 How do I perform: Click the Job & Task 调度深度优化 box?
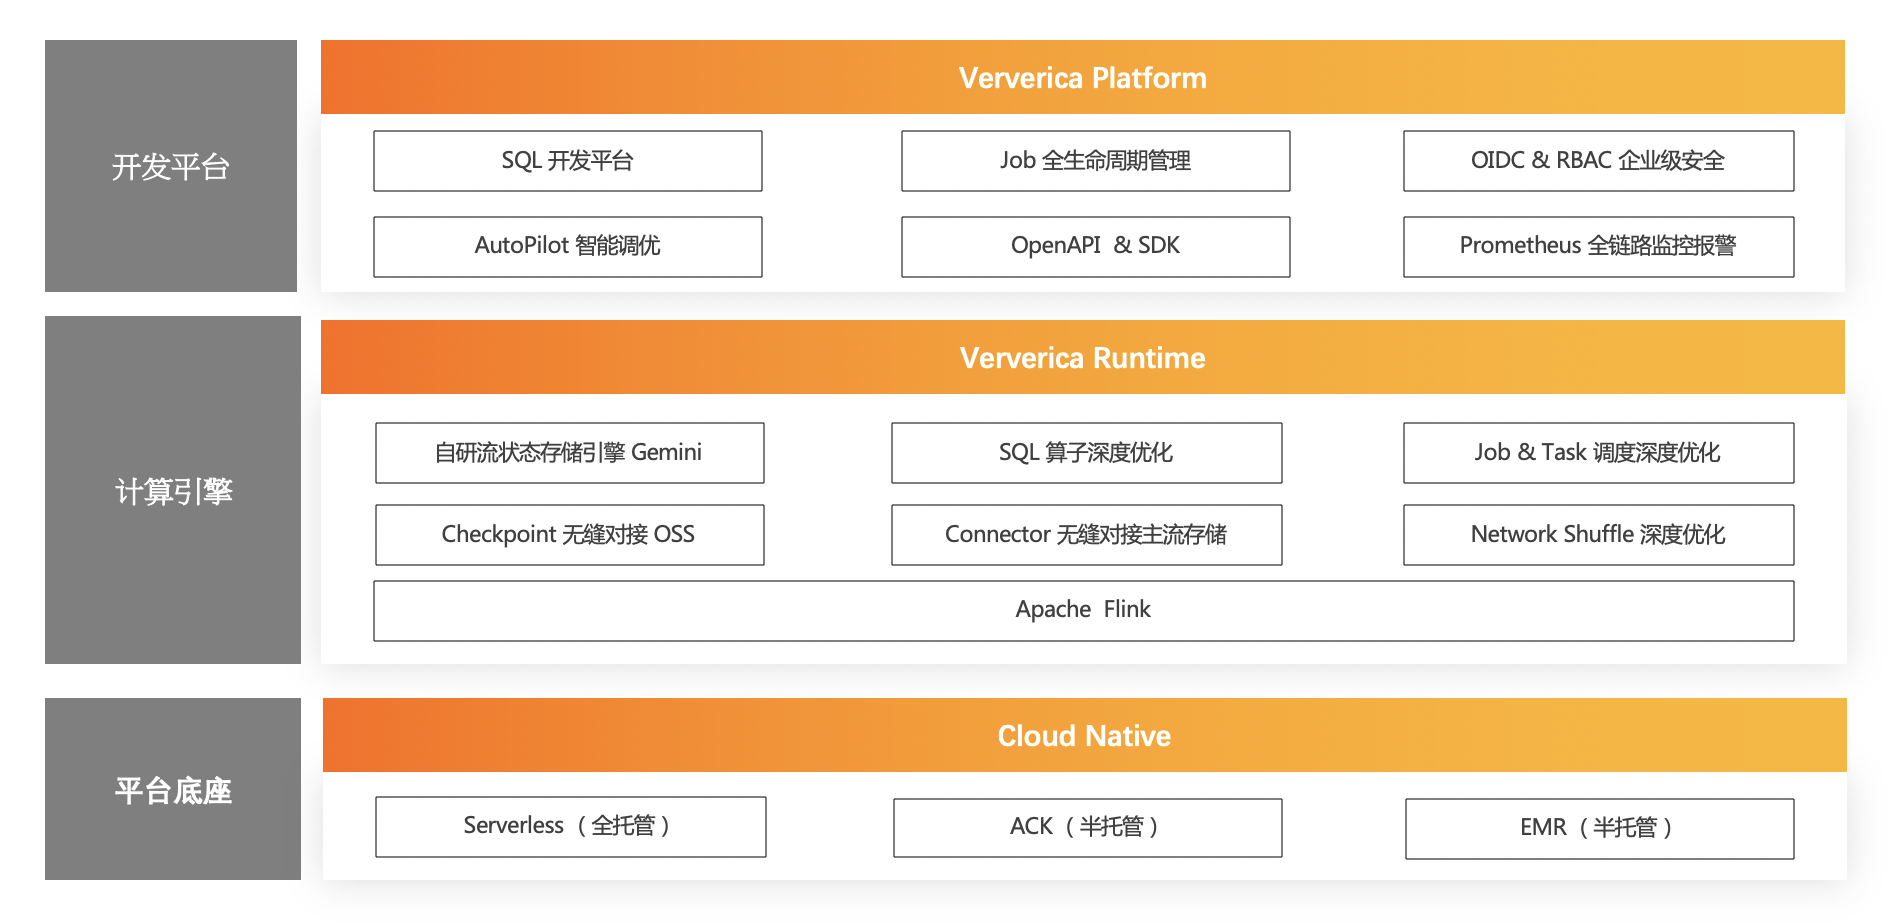(1599, 453)
